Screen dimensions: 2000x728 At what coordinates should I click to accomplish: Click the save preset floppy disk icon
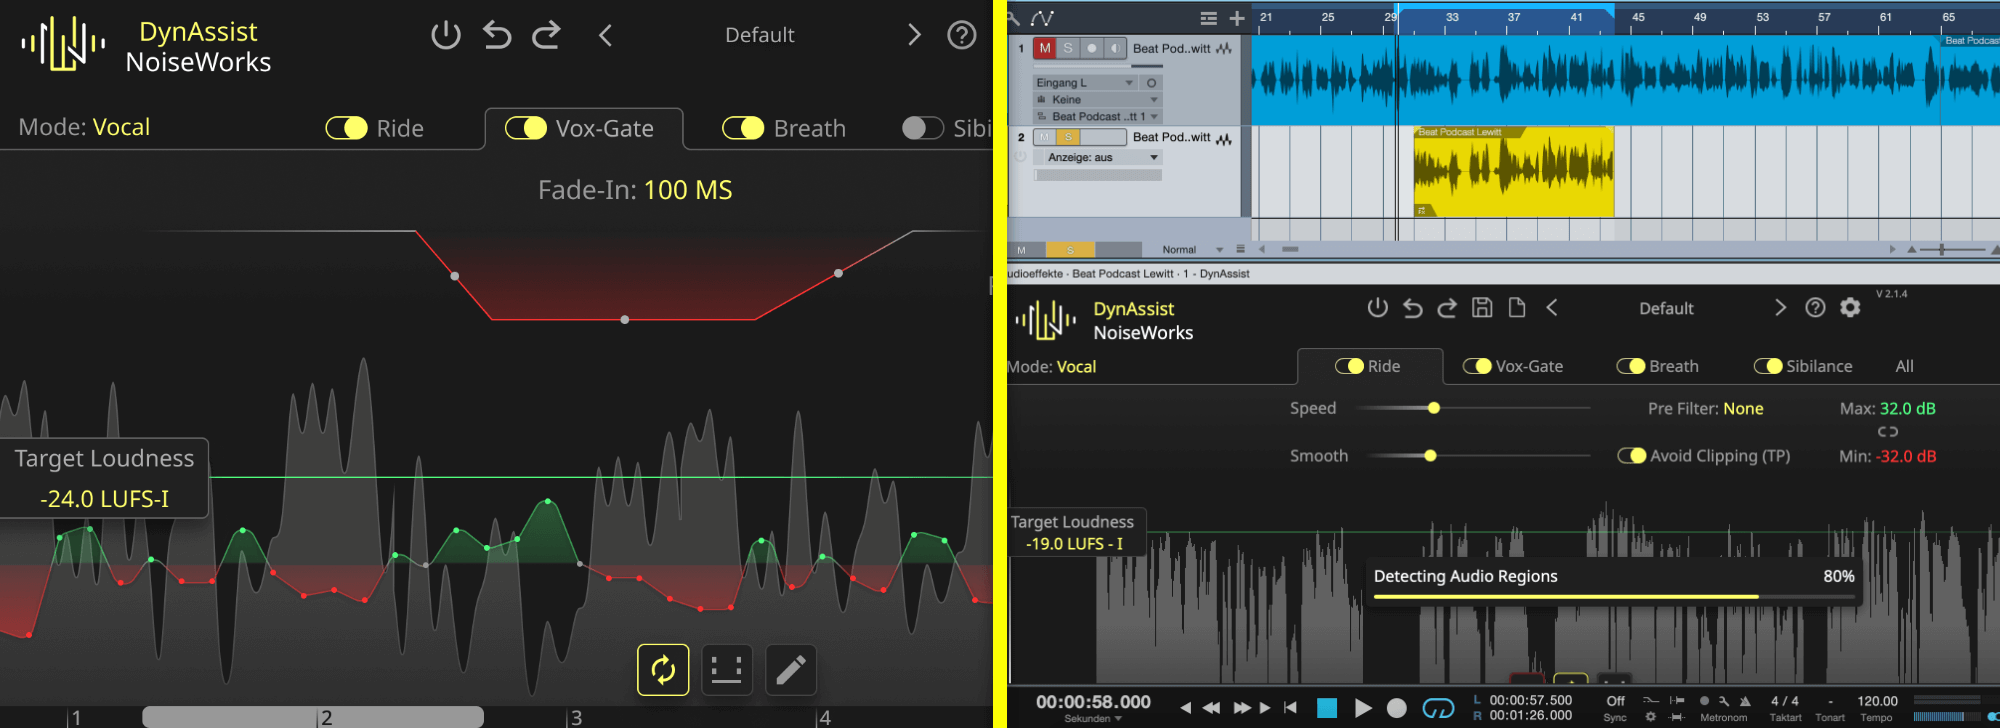coord(1482,308)
